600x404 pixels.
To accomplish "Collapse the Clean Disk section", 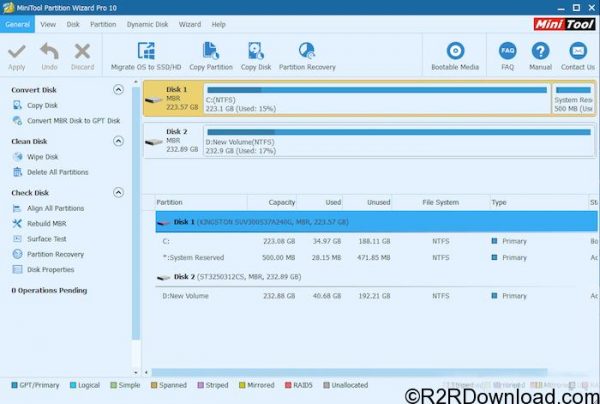I will [x=118, y=141].
